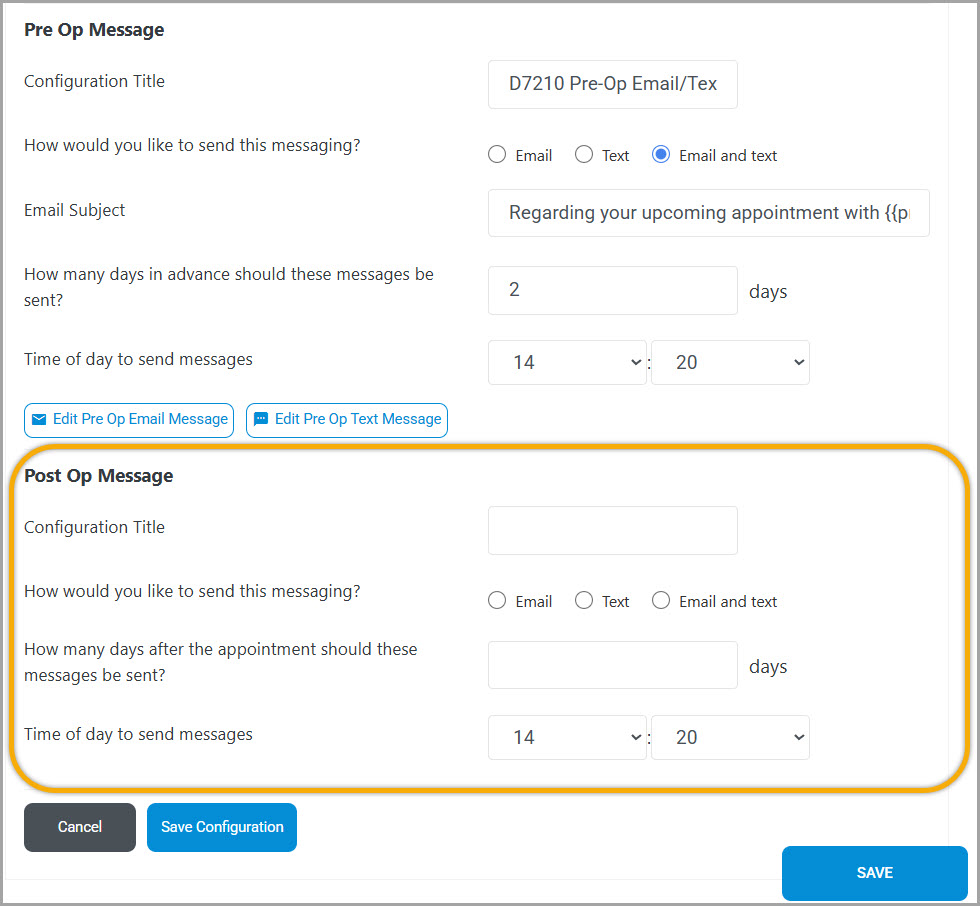
Task: Click the Cancel button
Action: 79,827
